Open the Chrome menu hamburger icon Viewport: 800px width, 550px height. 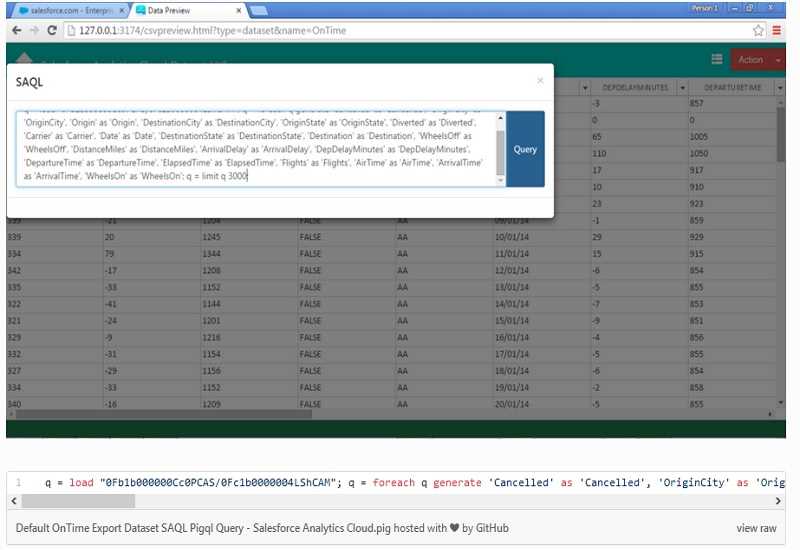[x=777, y=31]
